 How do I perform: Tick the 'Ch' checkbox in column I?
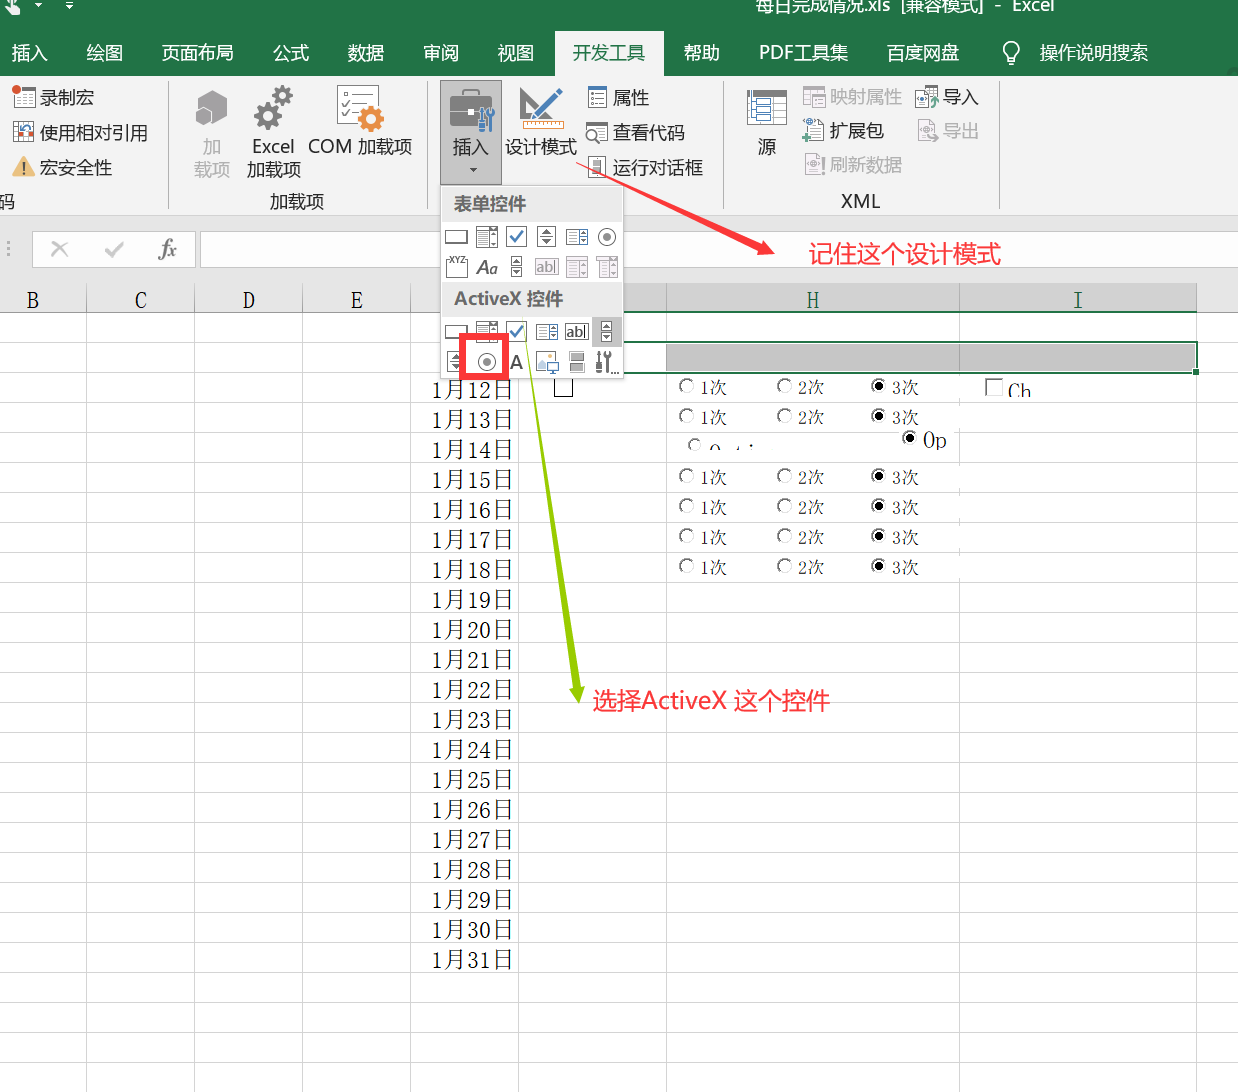pyautogui.click(x=994, y=387)
